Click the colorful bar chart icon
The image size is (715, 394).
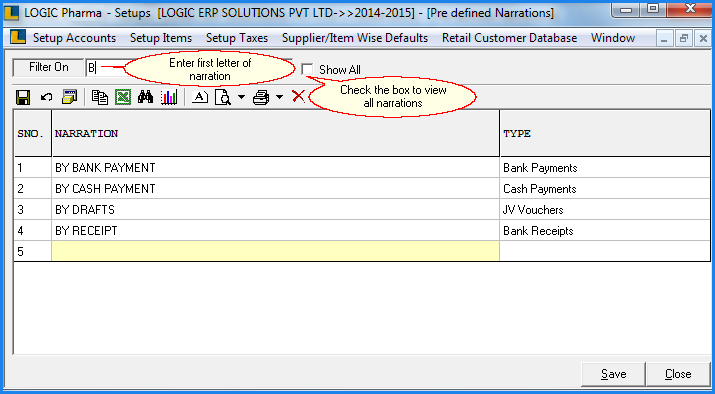tap(169, 97)
